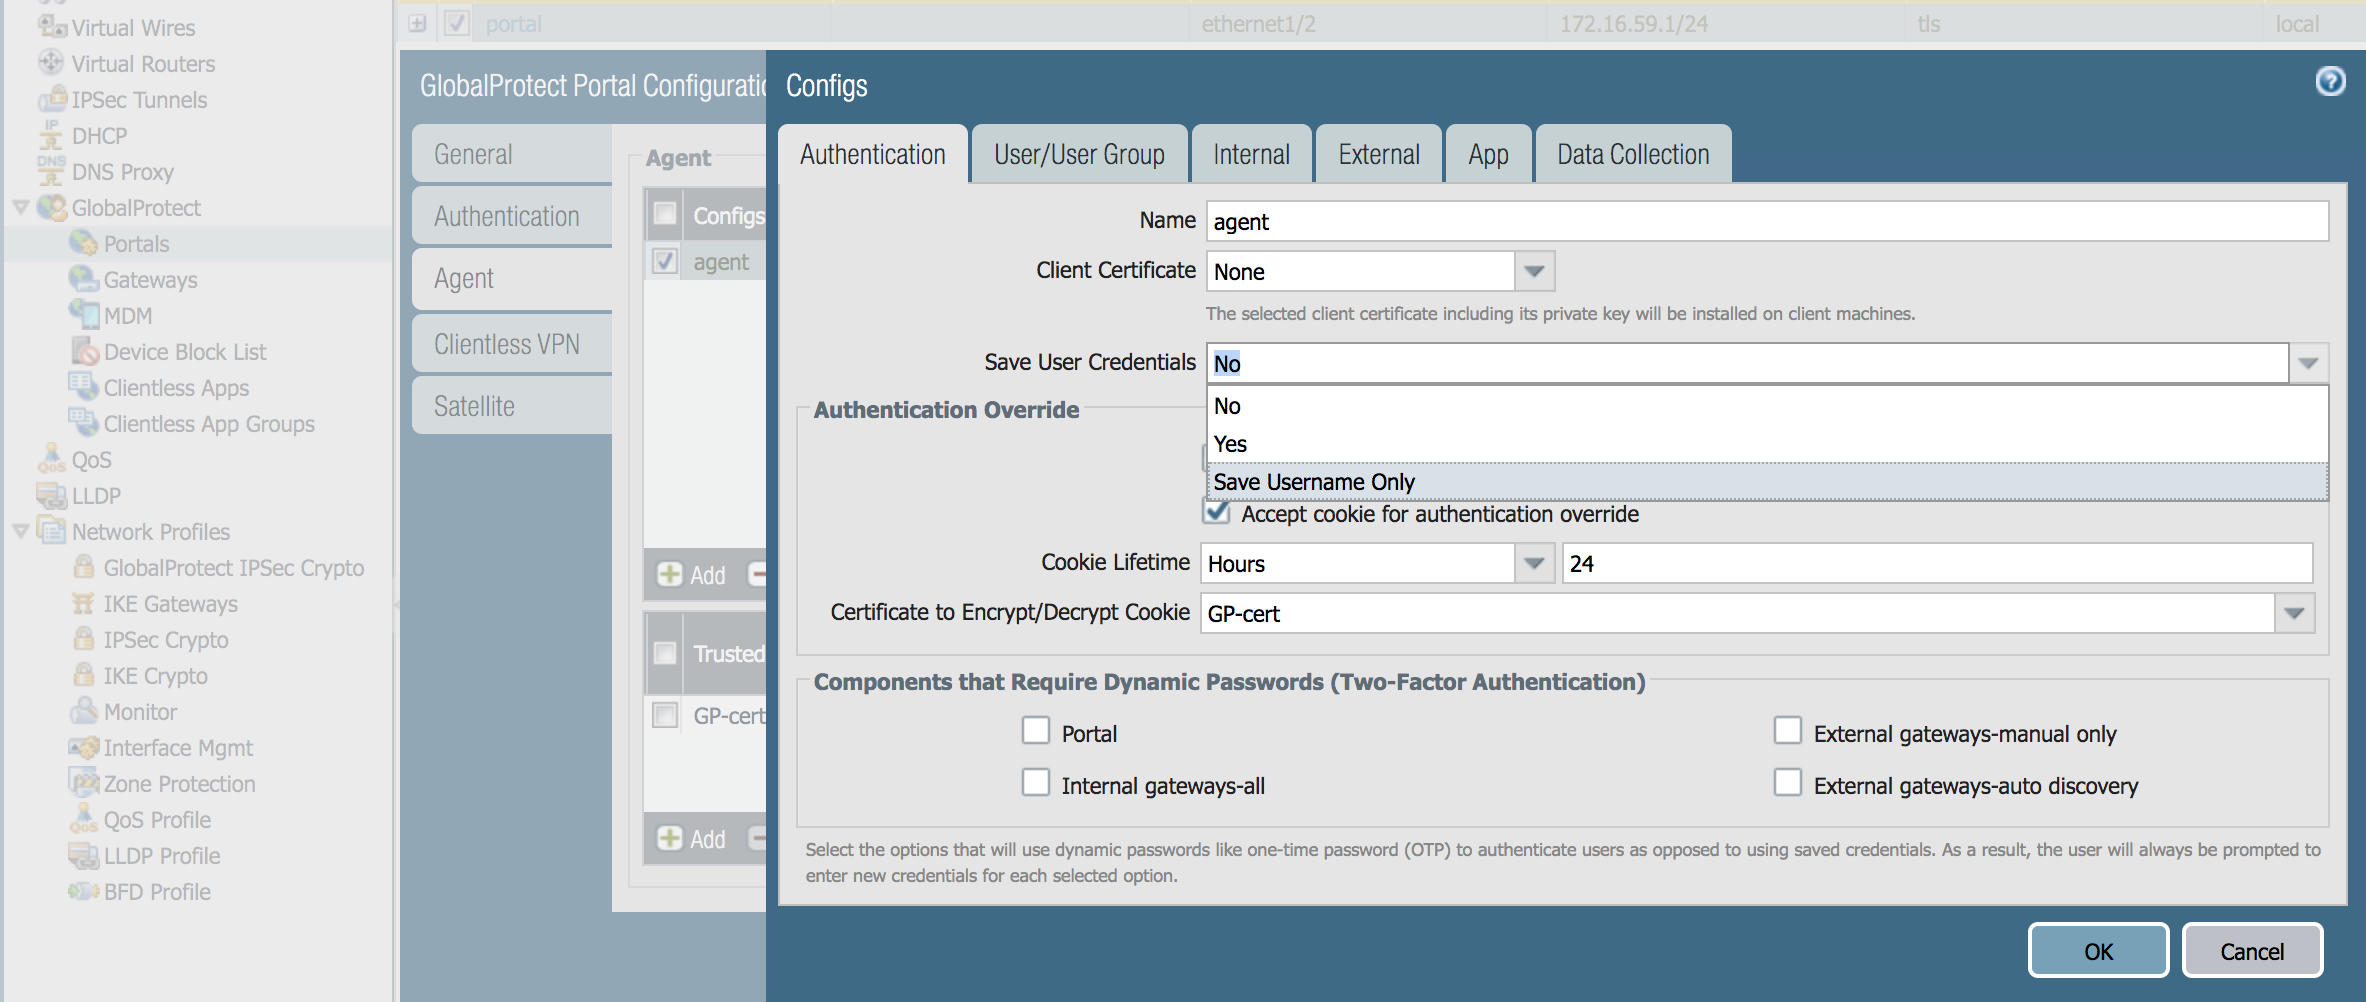This screenshot has height=1002, width=2366.
Task: Click the help question mark icon
Action: 2330,81
